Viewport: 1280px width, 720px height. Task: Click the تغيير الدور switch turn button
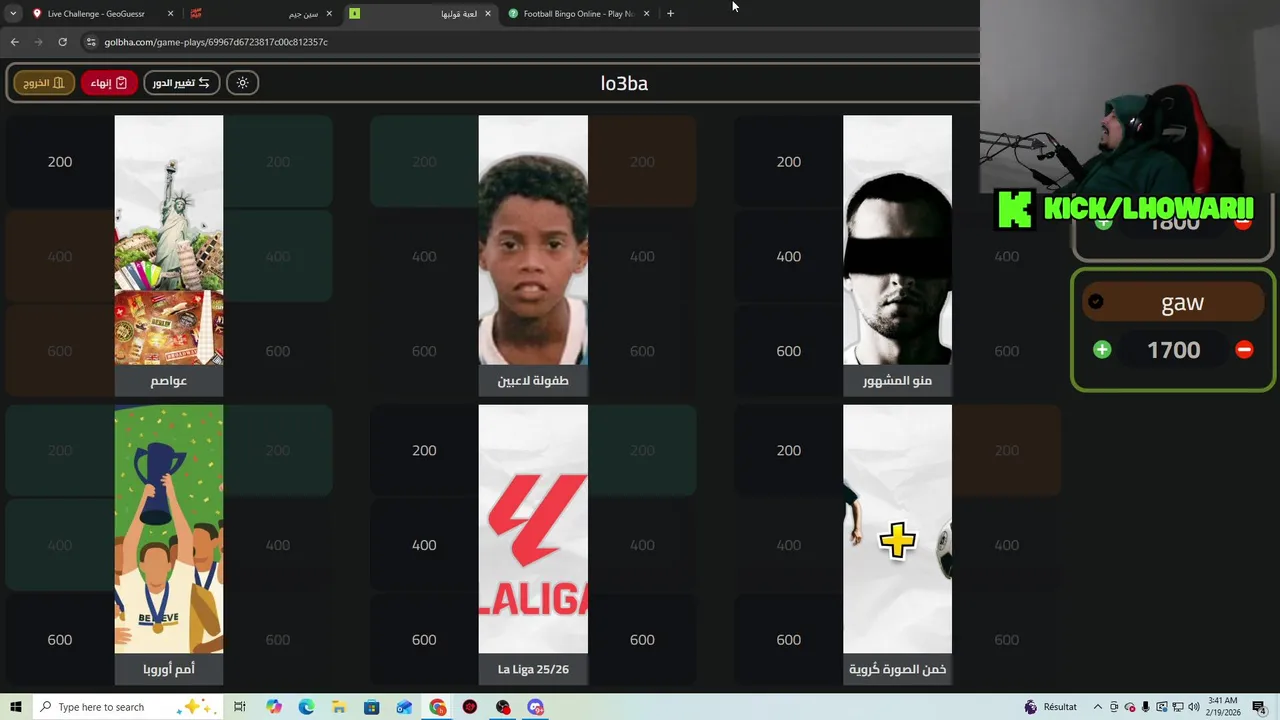click(x=181, y=83)
